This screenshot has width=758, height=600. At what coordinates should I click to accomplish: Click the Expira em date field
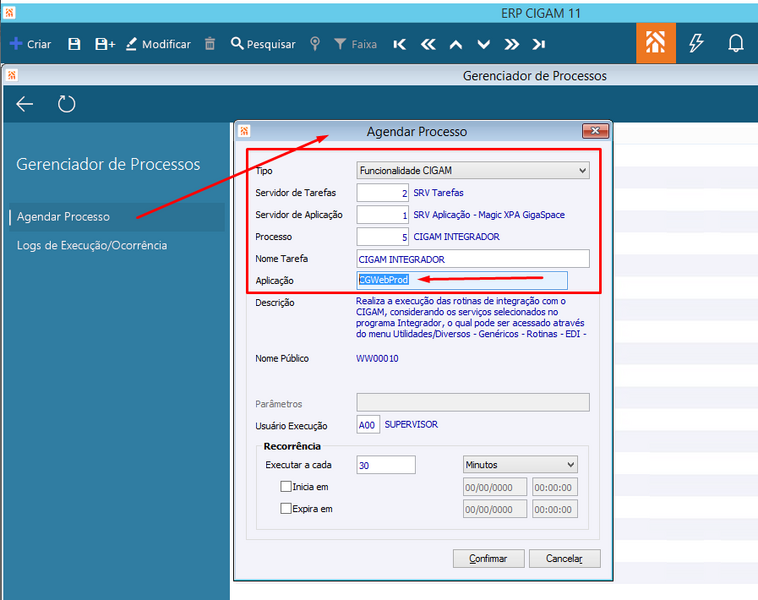point(495,509)
